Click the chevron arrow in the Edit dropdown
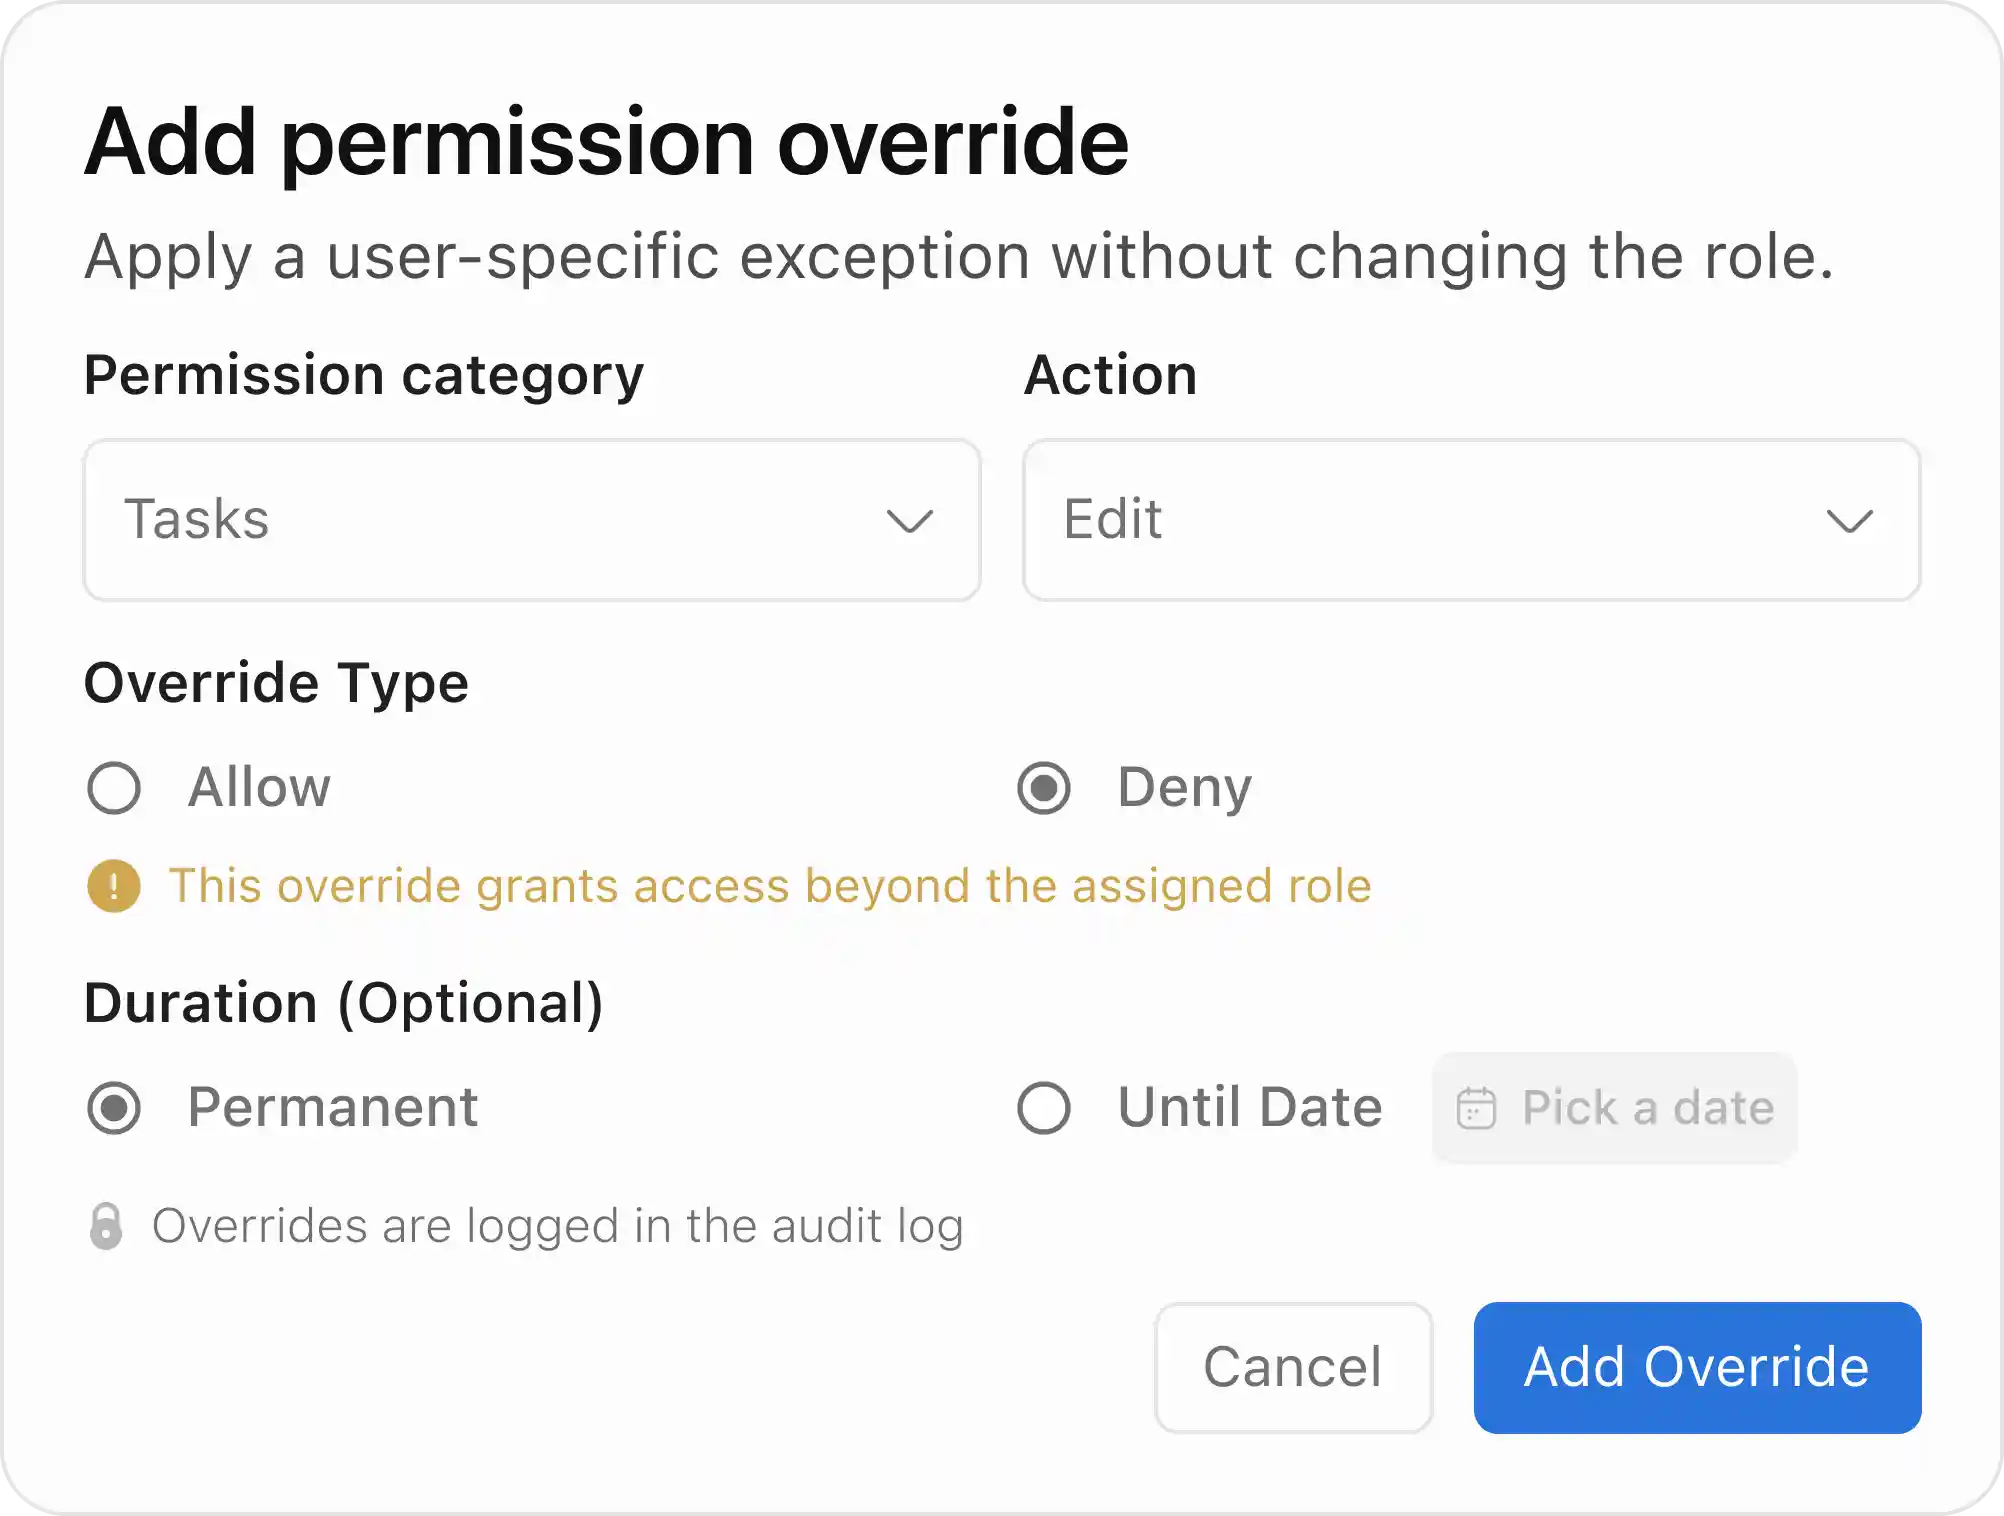2004x1516 pixels. tap(1849, 521)
